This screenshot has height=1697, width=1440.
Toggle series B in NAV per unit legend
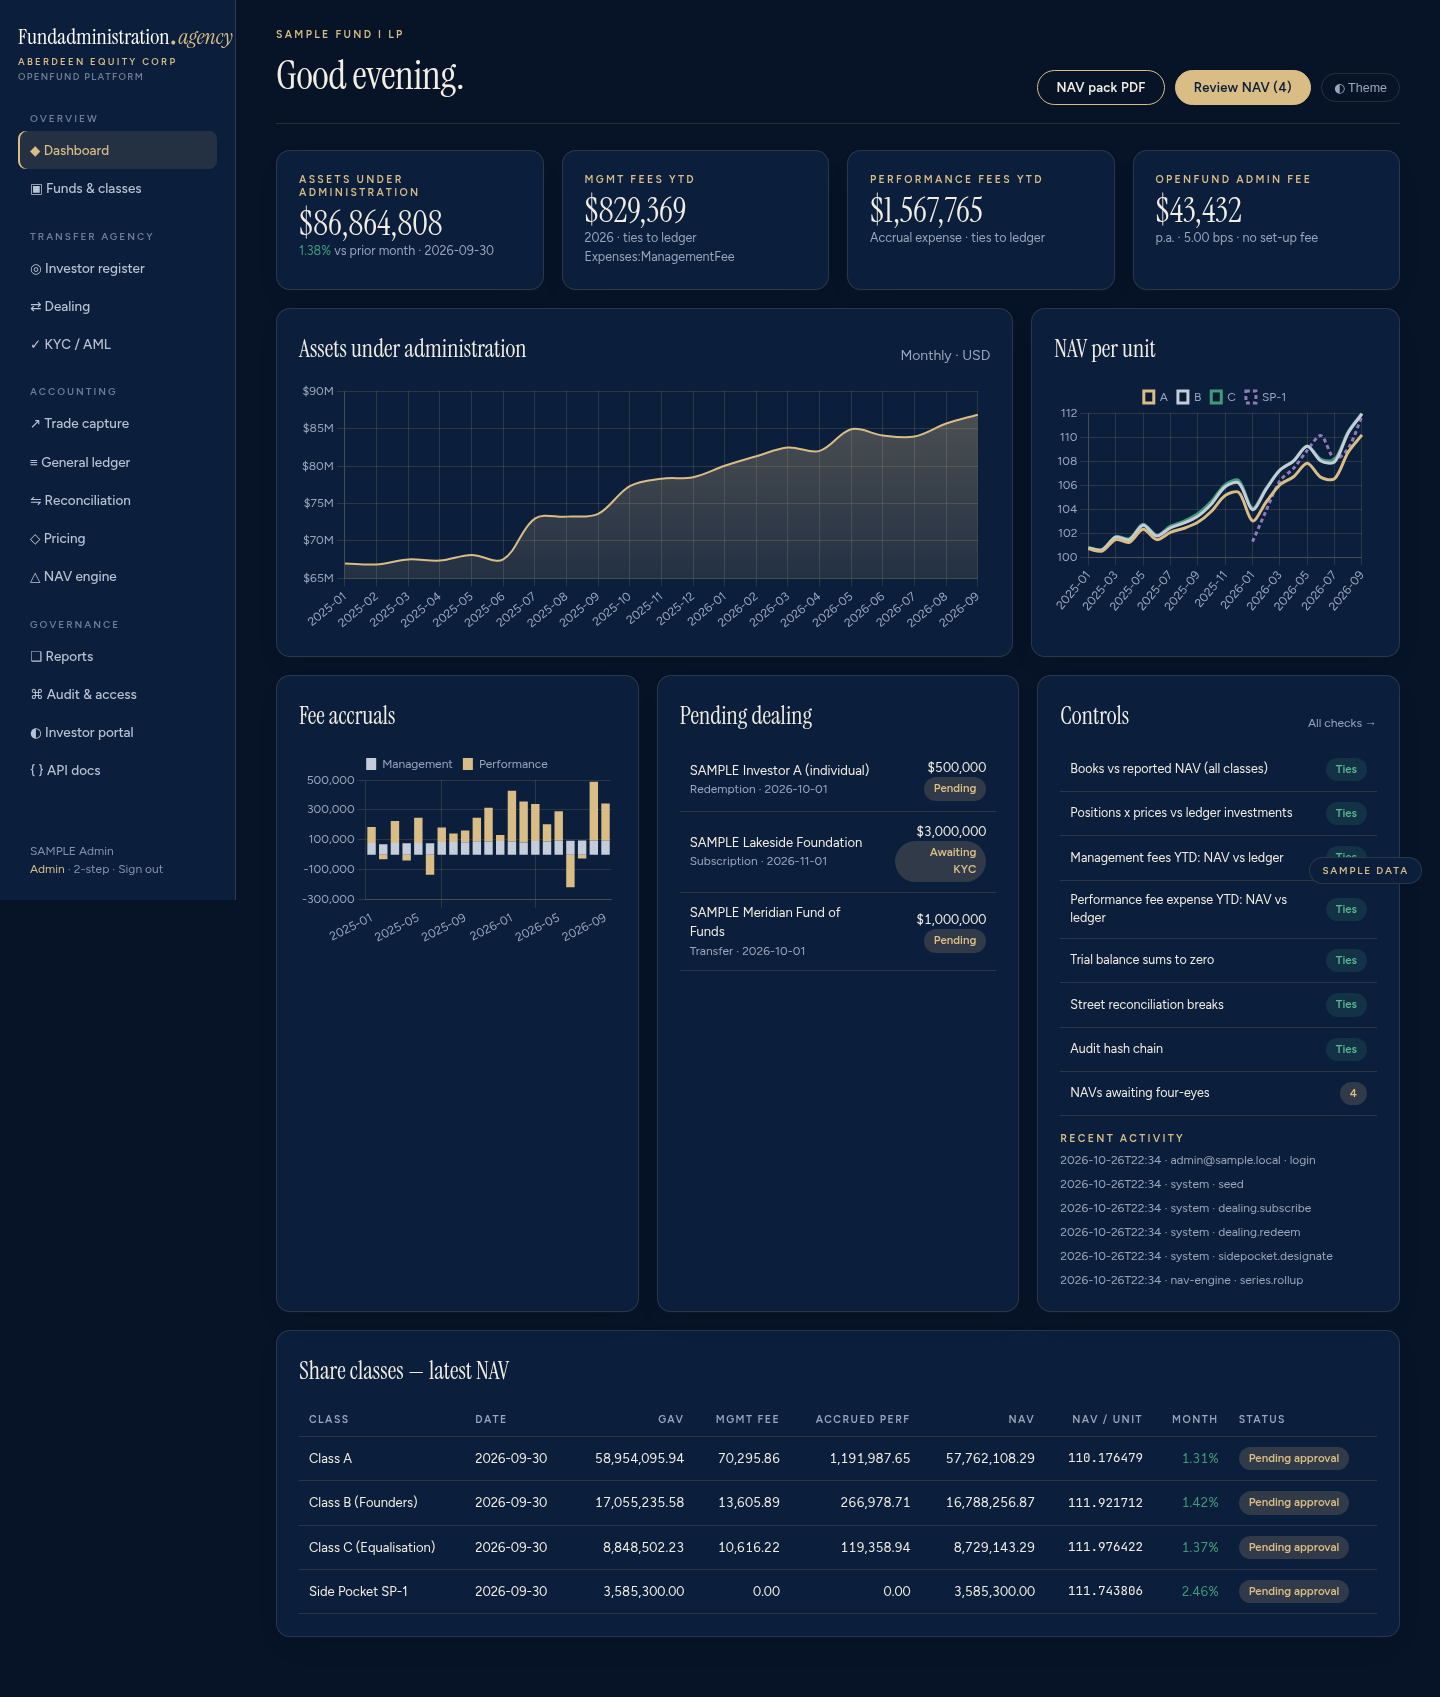[1189, 397]
